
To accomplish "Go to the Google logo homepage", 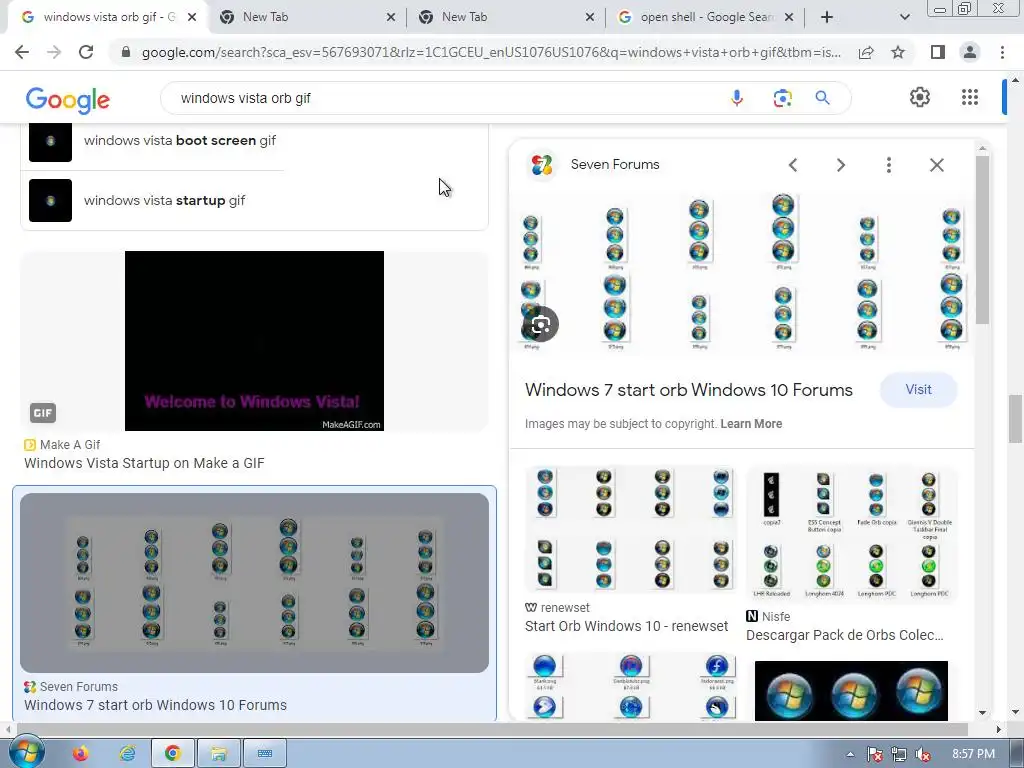I will pos(68,100).
